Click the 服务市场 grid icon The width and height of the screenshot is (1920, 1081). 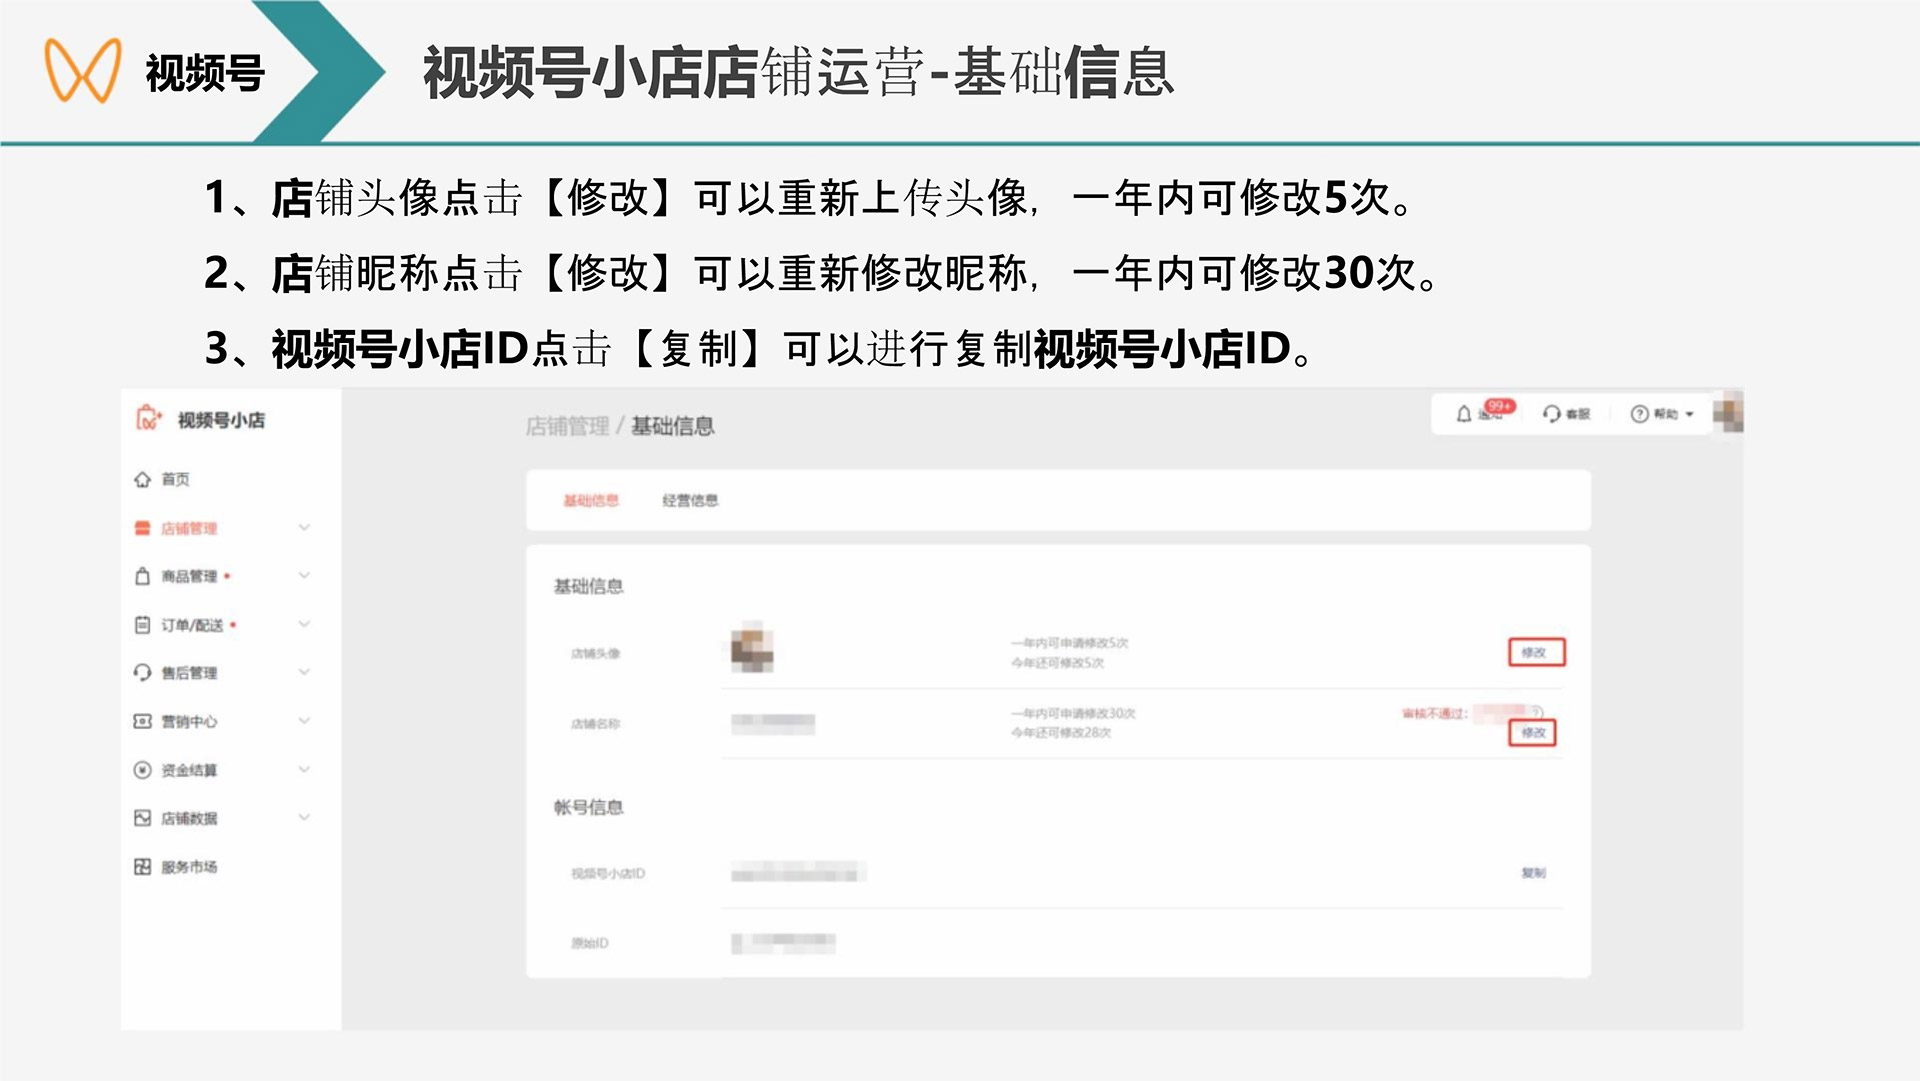(142, 867)
